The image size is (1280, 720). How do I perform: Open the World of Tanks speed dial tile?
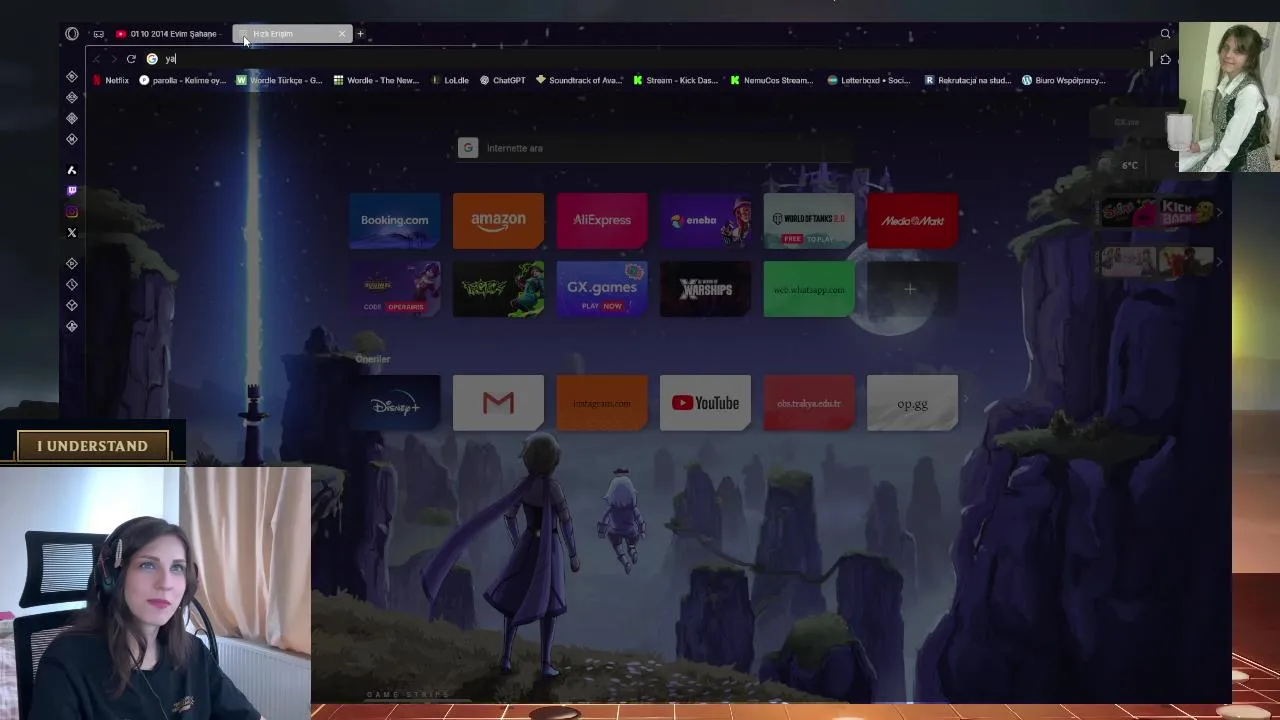point(809,220)
